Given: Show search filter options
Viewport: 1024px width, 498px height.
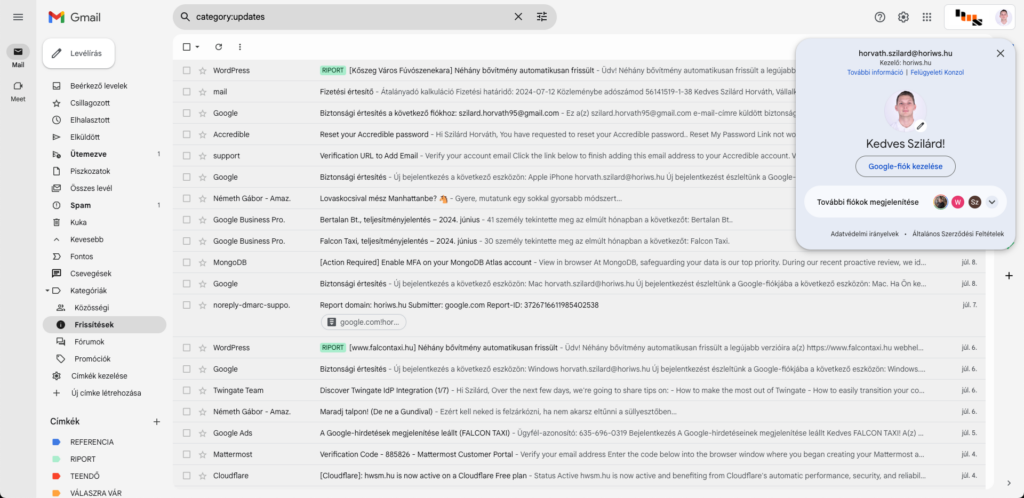Looking at the screenshot, I should pos(542,17).
